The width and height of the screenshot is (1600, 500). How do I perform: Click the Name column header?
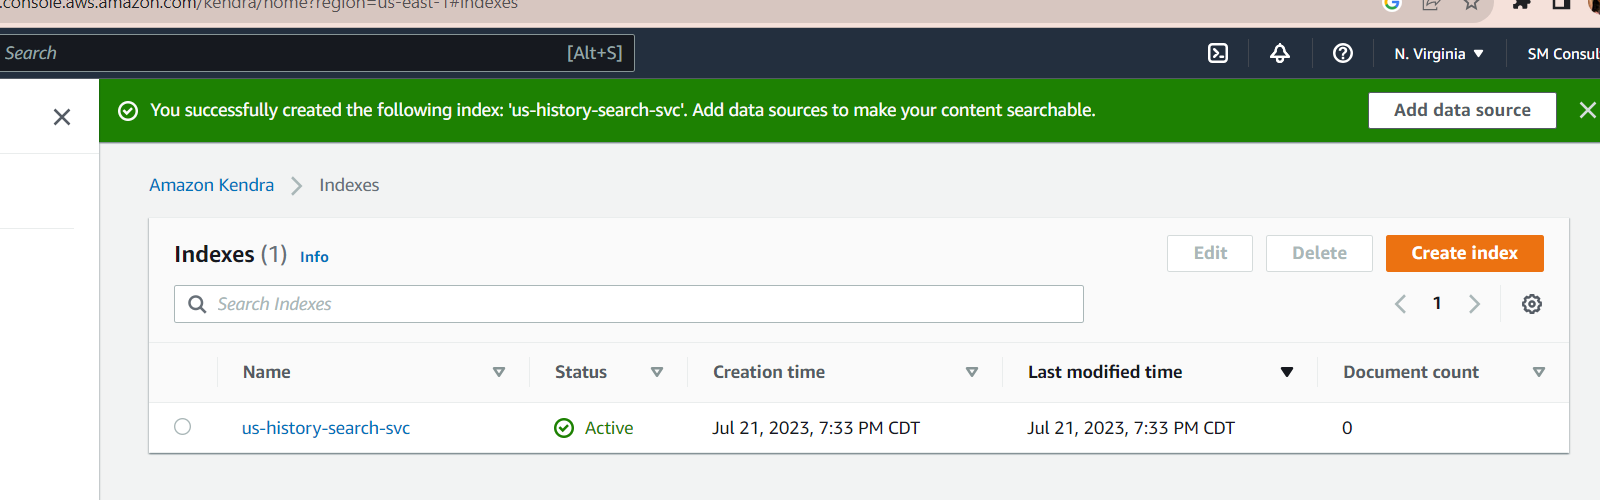click(267, 372)
